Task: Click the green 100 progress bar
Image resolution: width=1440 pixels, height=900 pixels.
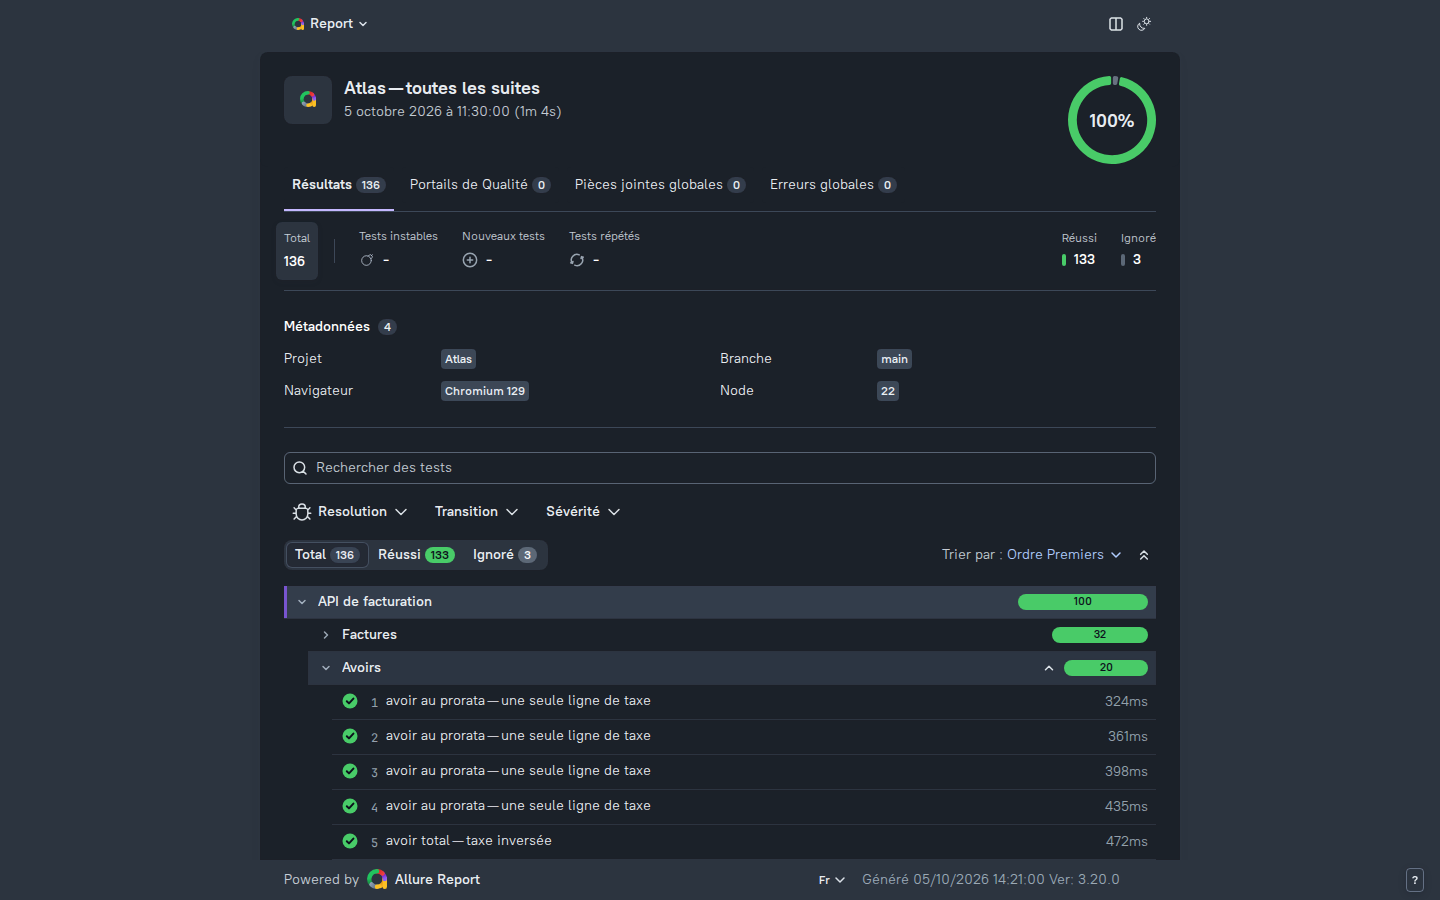Action: coord(1083,602)
